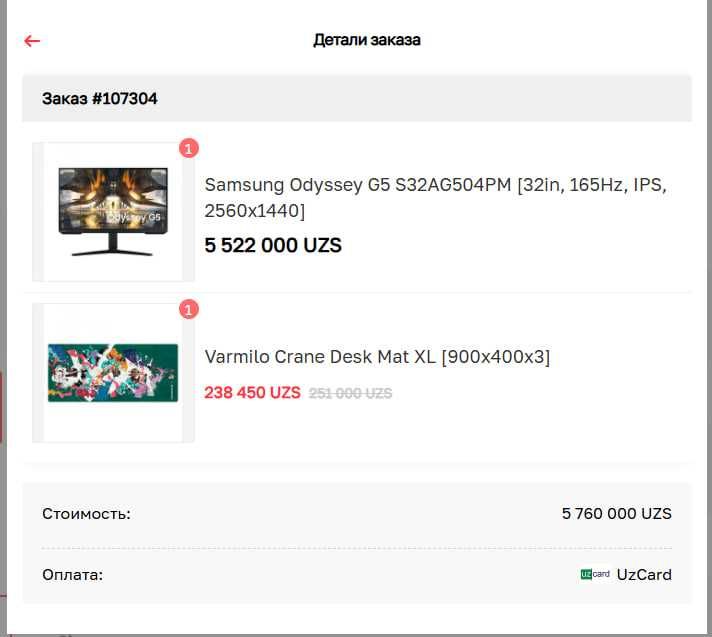Image resolution: width=712 pixels, height=637 pixels.
Task: Click the quantity badge on Varmilo mat
Action: 189,309
